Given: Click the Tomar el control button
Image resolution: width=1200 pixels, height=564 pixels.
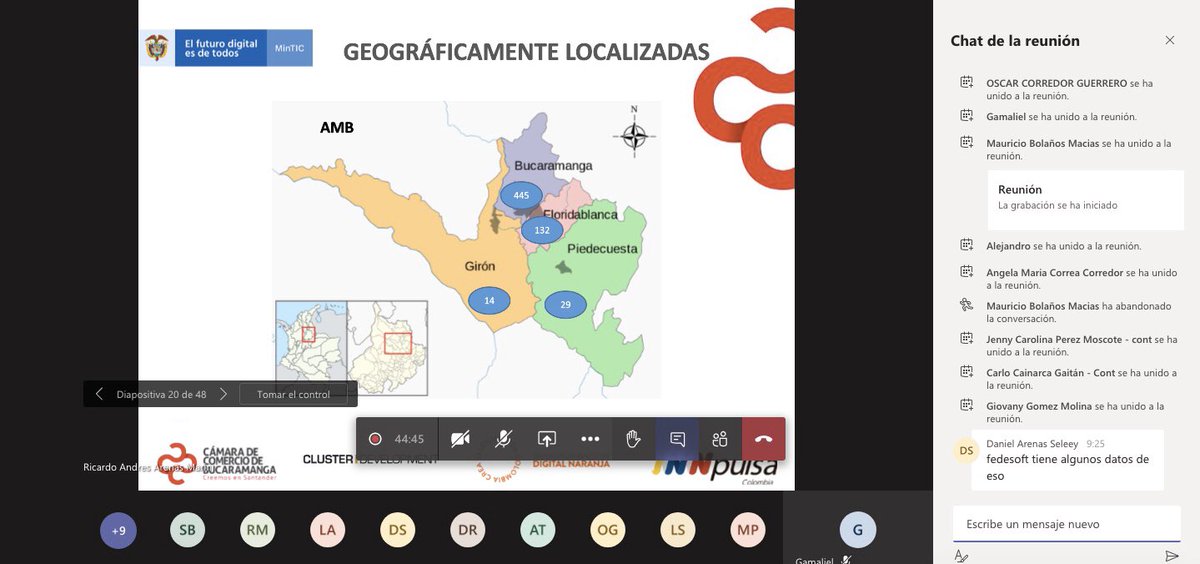Looking at the screenshot, I should click(x=293, y=394).
